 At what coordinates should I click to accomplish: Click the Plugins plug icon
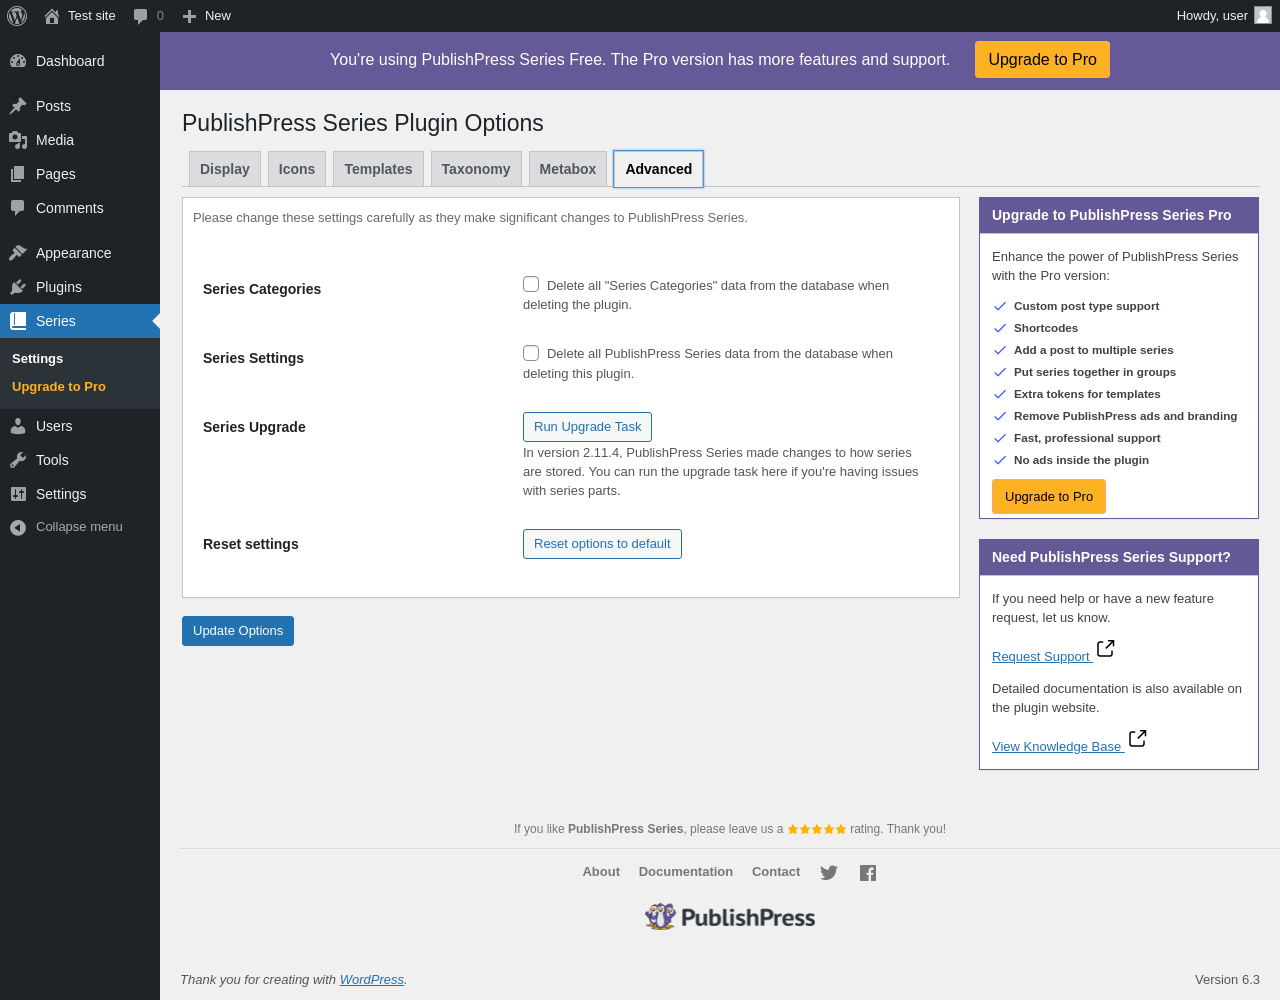point(18,287)
